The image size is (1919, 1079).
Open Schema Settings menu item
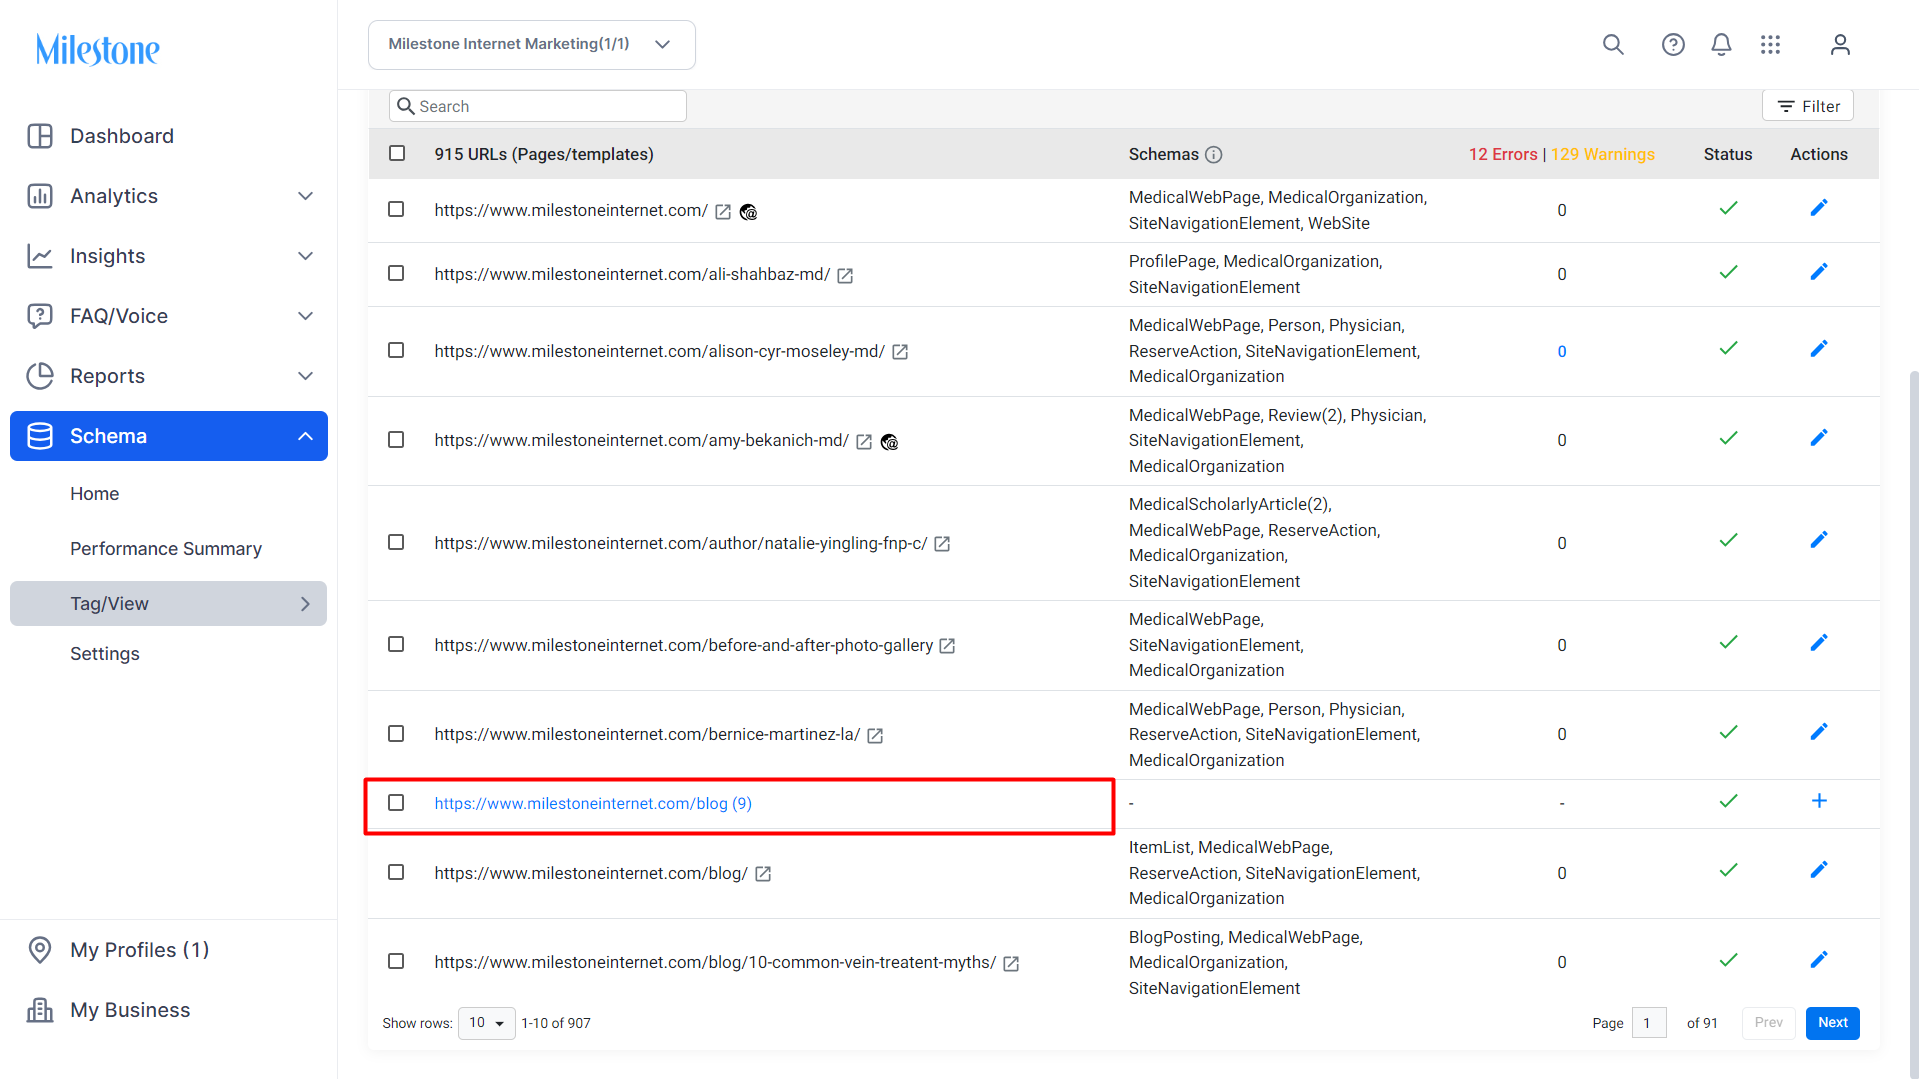pyautogui.click(x=105, y=654)
